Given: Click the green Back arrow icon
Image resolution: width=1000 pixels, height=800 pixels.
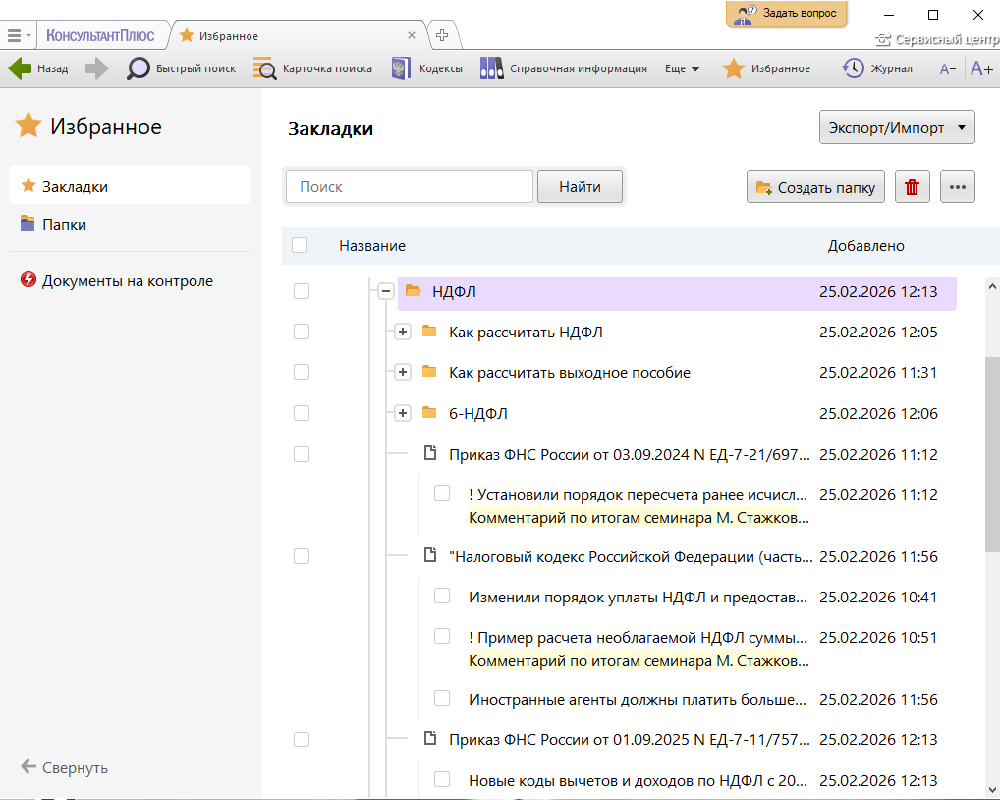Looking at the screenshot, I should pos(20,69).
